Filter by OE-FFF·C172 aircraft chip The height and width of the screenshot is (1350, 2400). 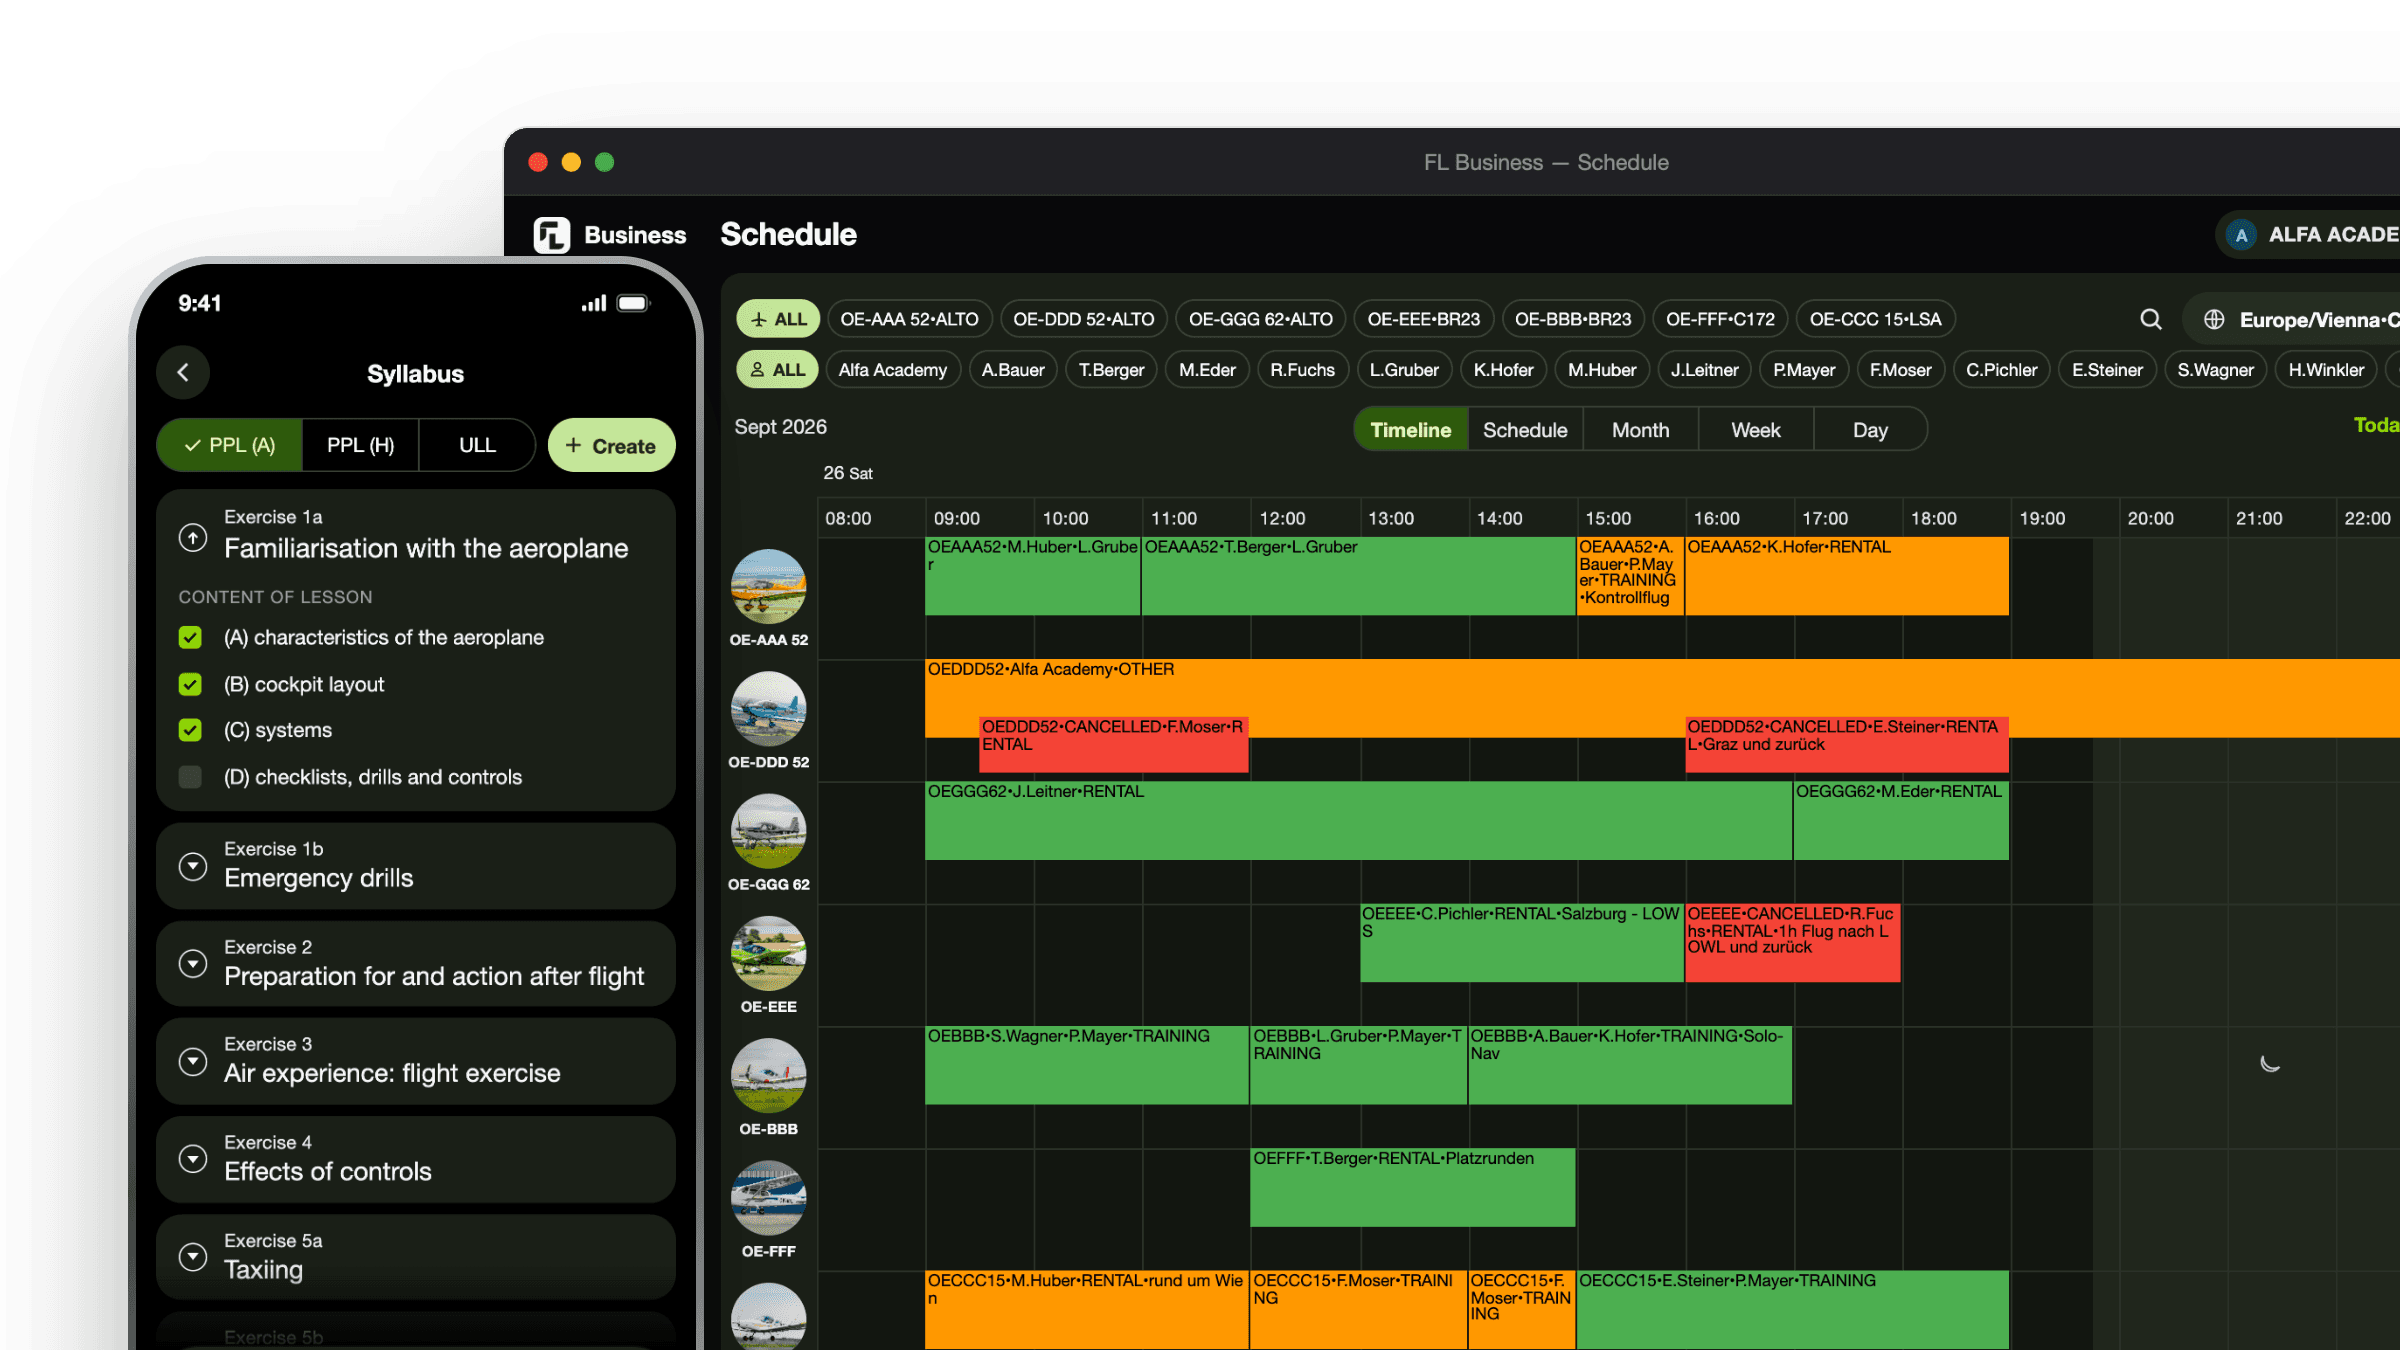[x=1720, y=319]
